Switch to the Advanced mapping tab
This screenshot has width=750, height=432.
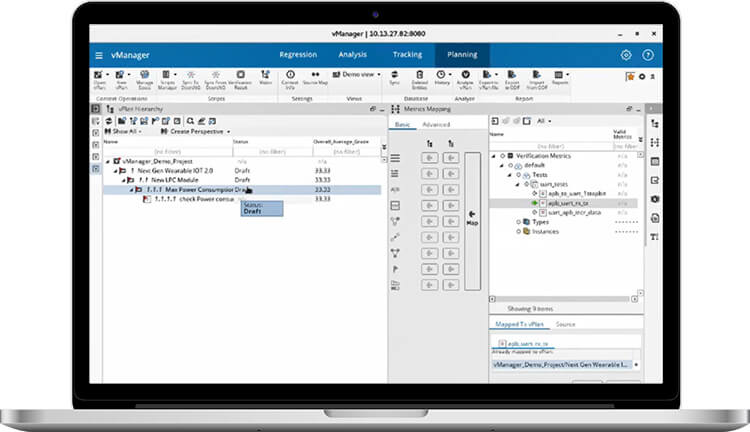[436, 125]
